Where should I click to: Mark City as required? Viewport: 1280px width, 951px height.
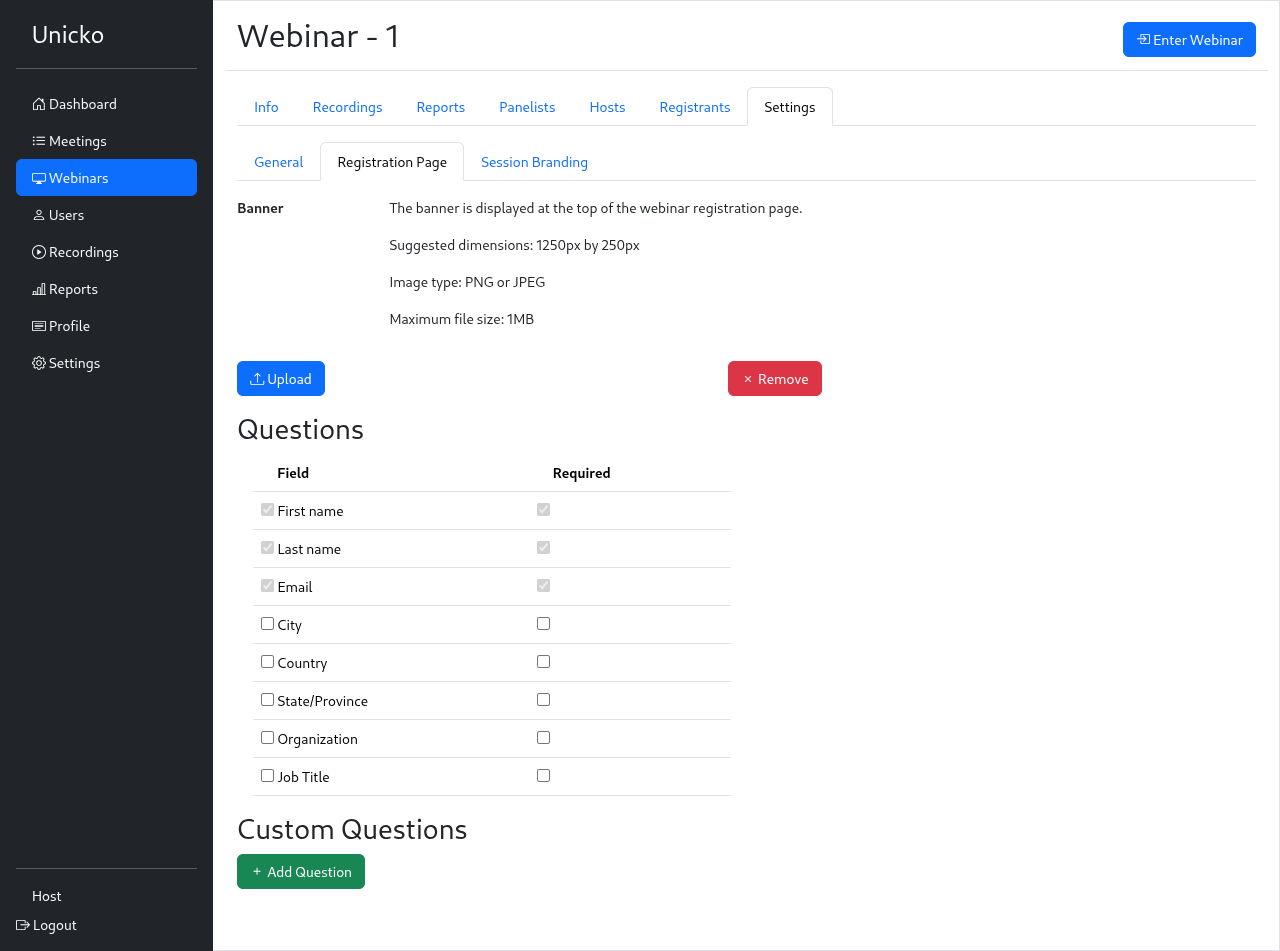pos(543,624)
